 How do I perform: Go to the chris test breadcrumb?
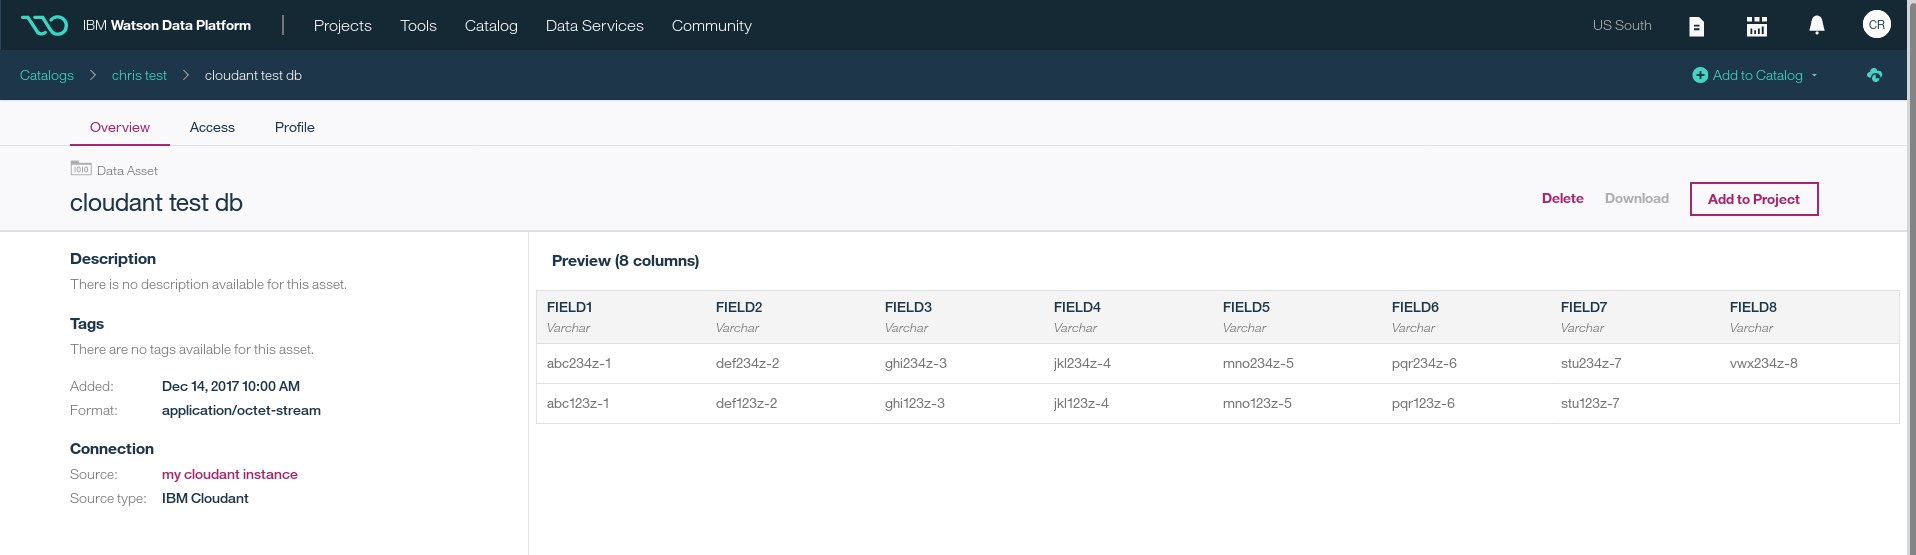[139, 75]
